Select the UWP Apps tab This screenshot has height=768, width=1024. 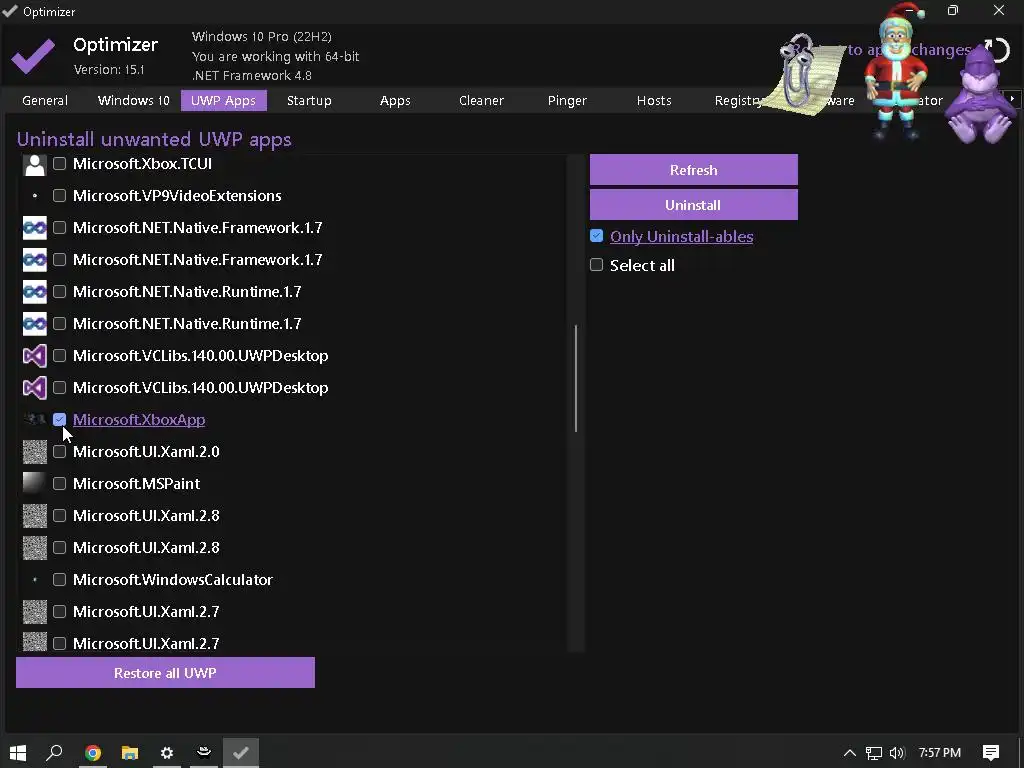click(223, 101)
